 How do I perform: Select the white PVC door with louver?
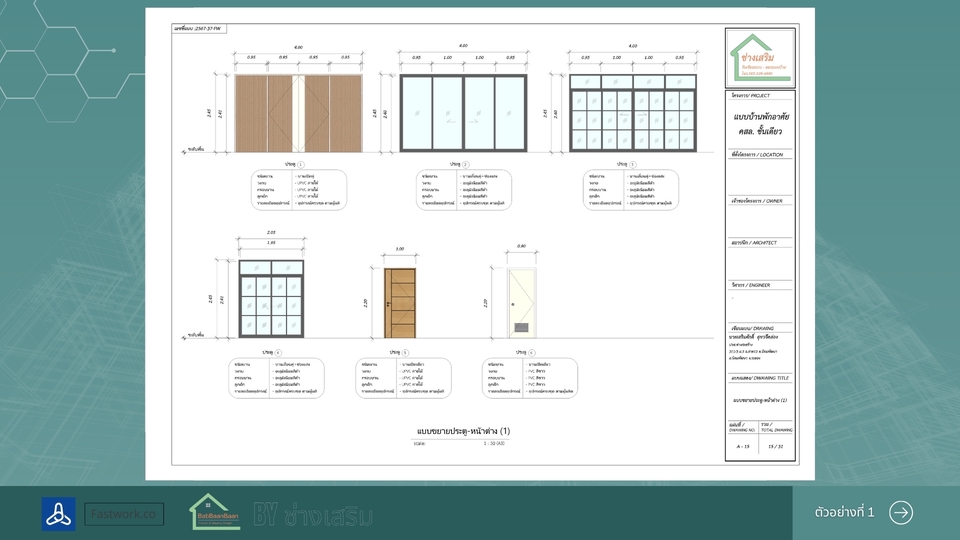518,300
